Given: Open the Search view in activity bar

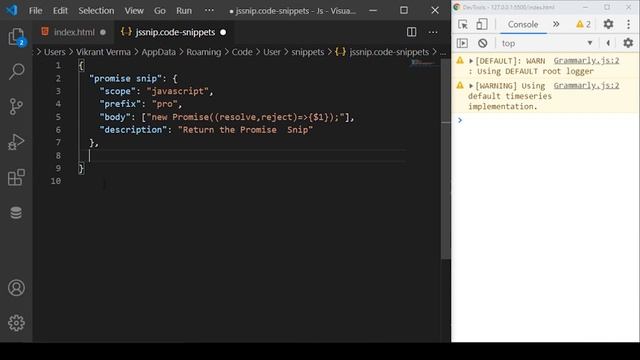Looking at the screenshot, I should (16, 71).
